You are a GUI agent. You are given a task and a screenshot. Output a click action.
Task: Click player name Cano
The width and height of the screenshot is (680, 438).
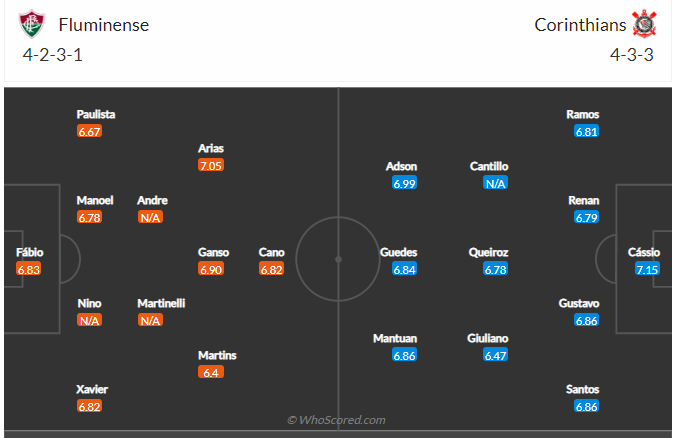coord(271,253)
